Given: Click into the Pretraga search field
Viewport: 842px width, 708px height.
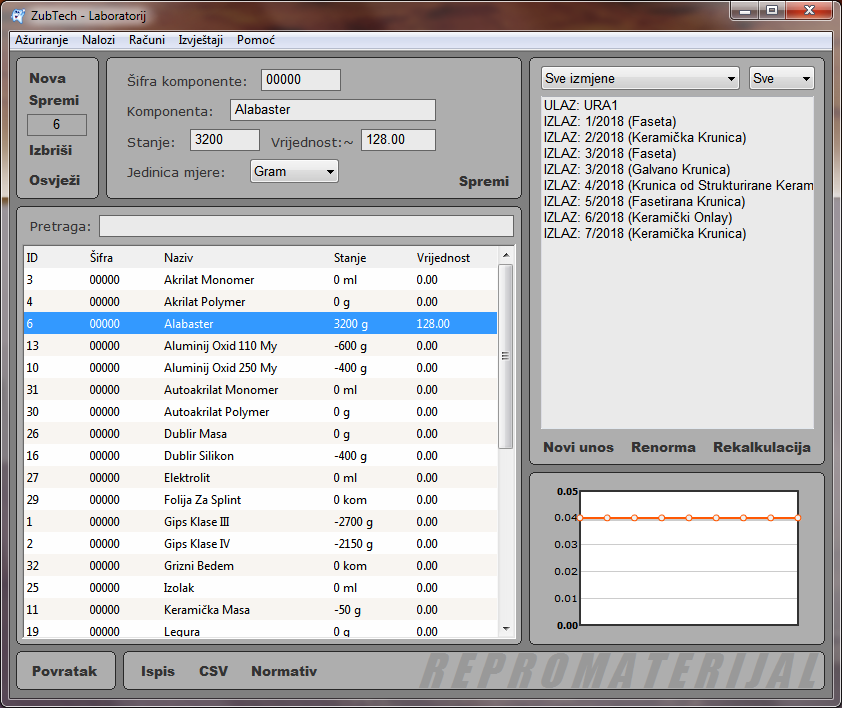Looking at the screenshot, I should click(x=306, y=226).
